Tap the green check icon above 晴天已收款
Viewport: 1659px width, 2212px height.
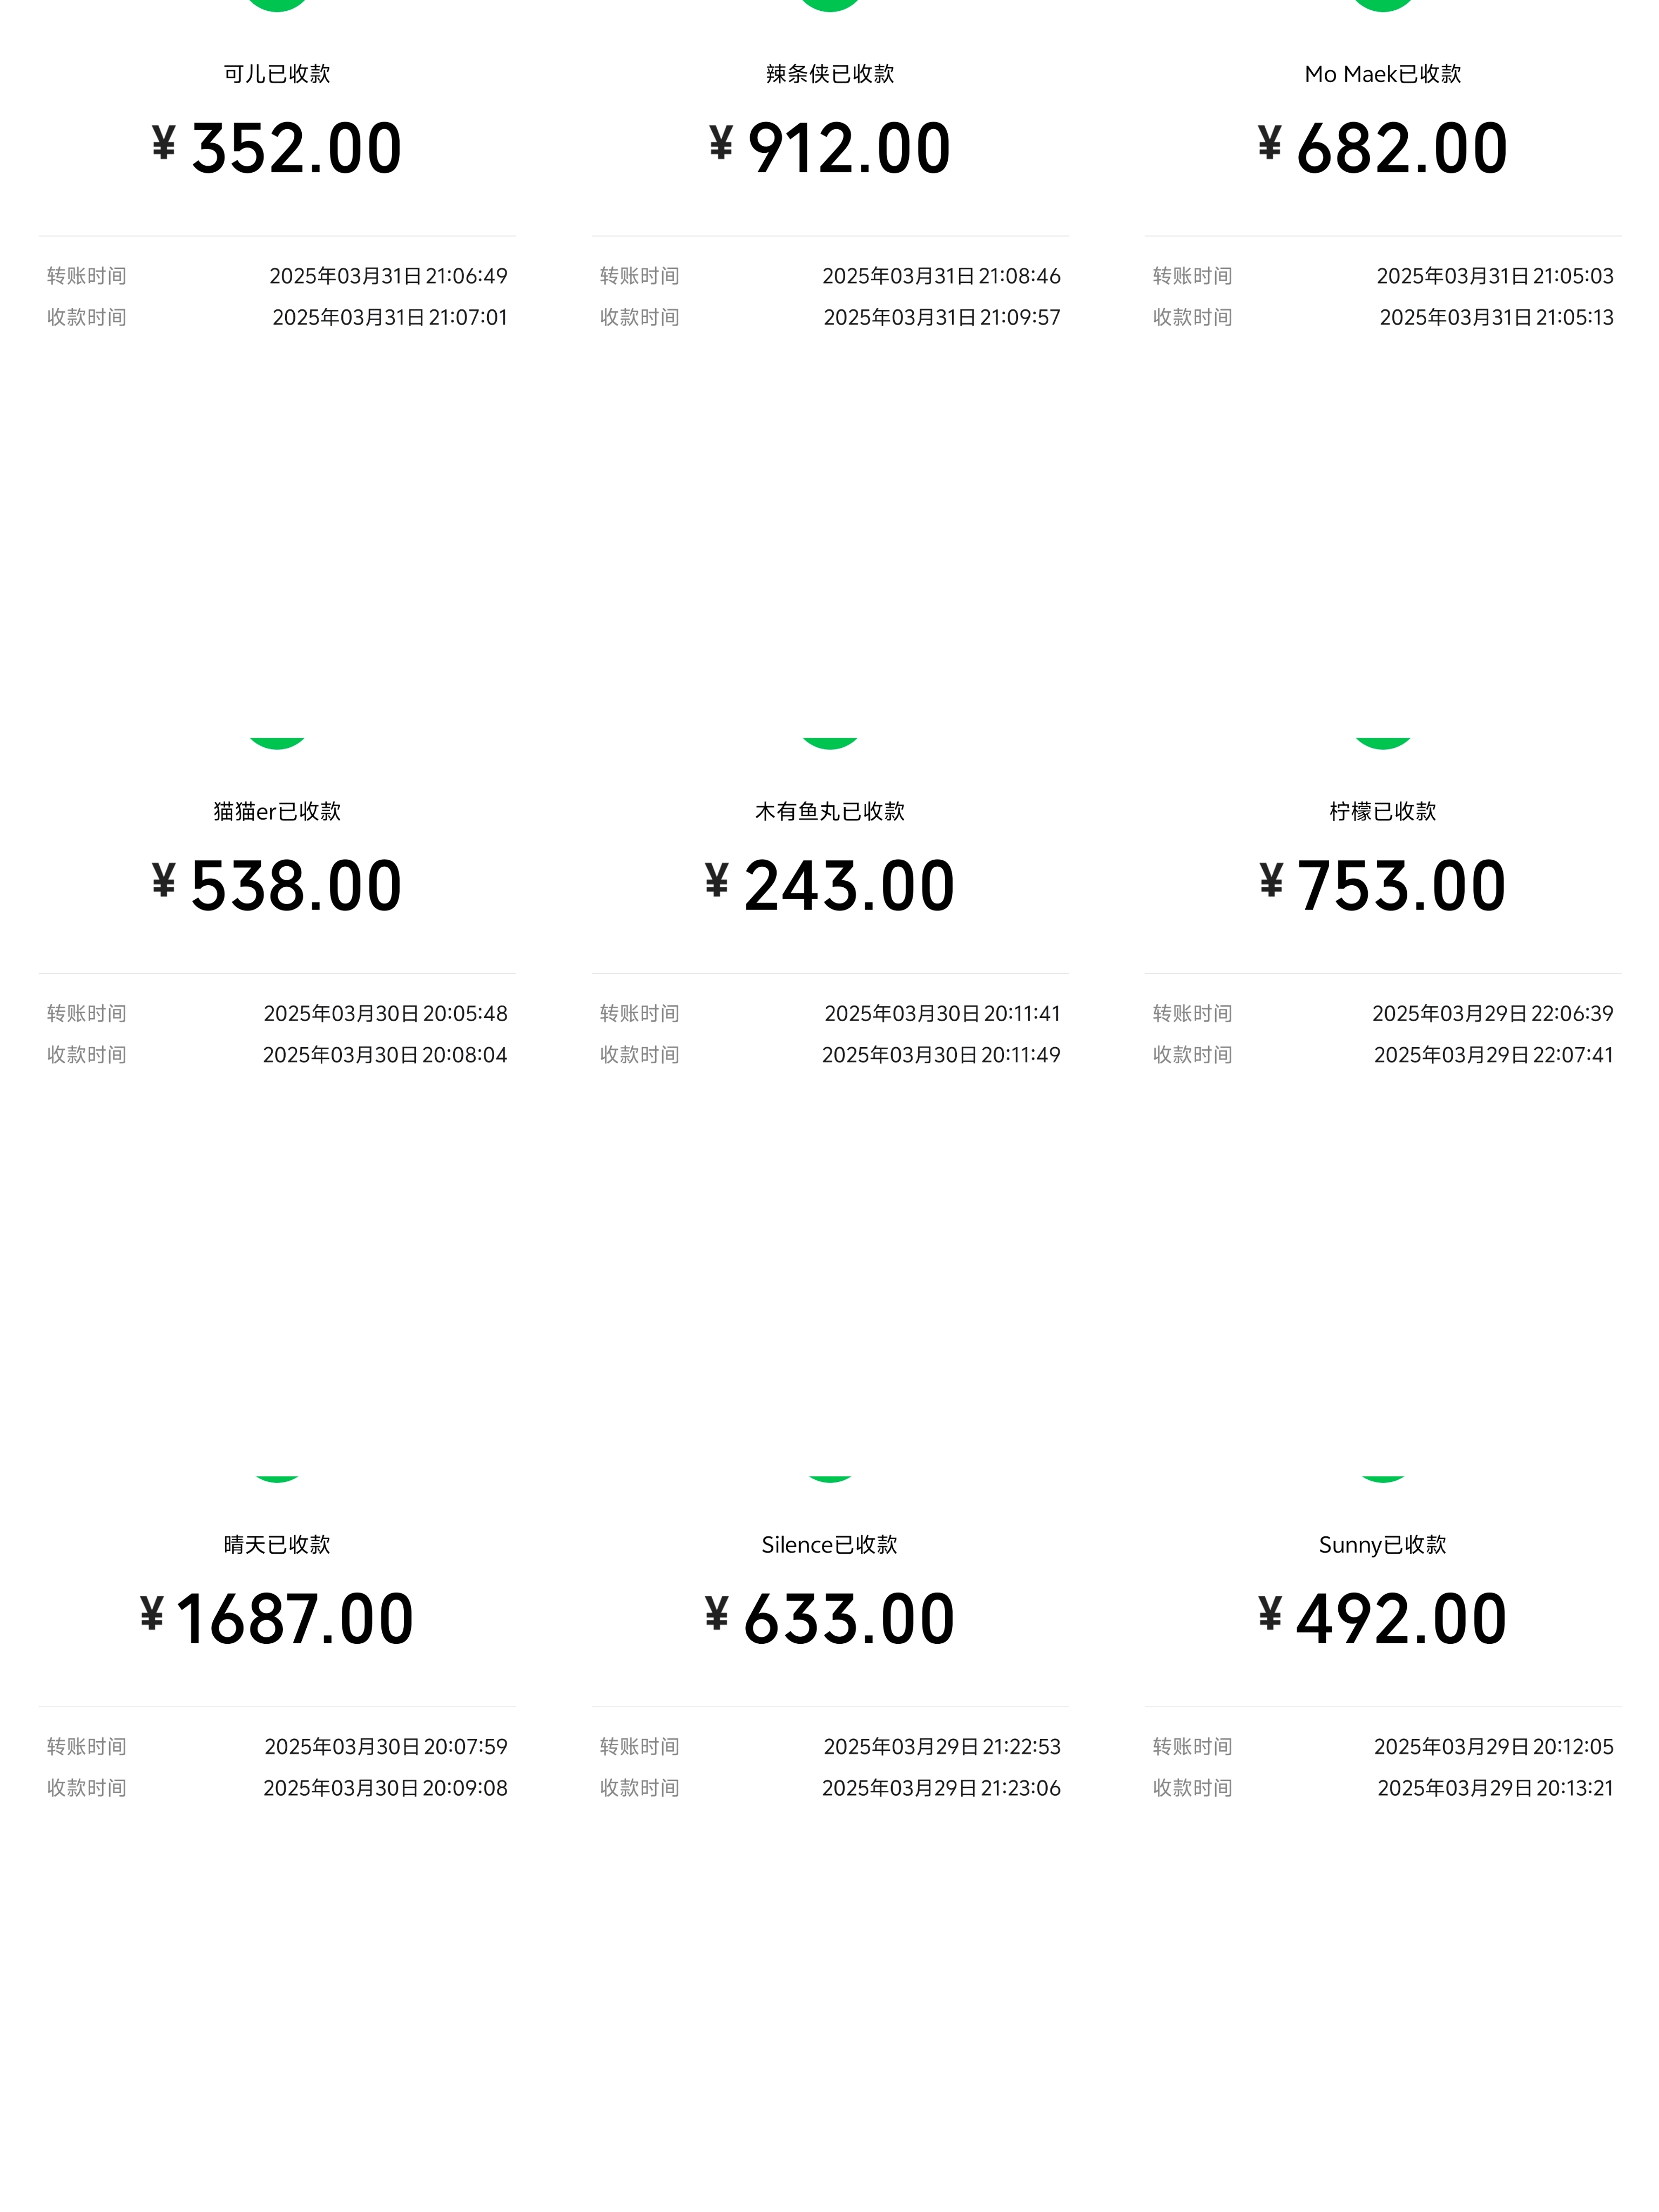277,1477
